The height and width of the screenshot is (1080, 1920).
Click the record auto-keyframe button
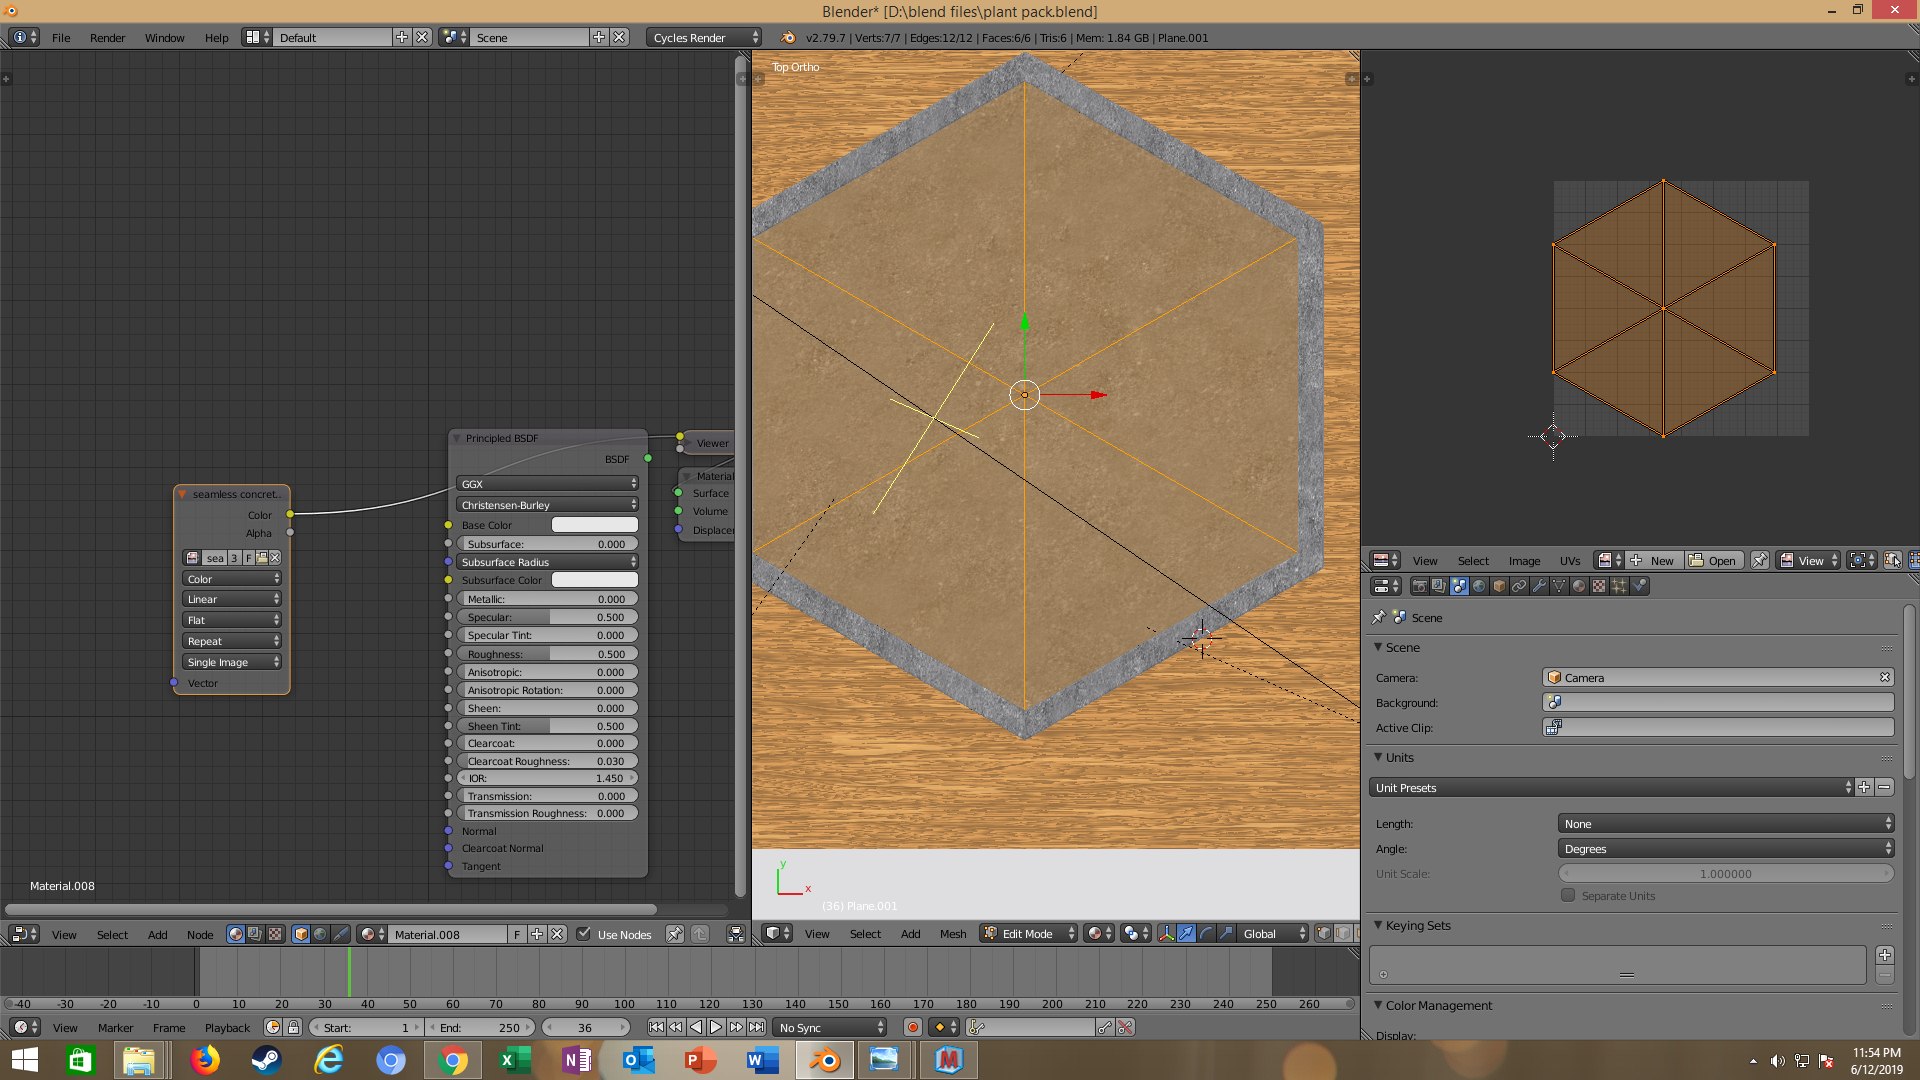coord(912,1027)
